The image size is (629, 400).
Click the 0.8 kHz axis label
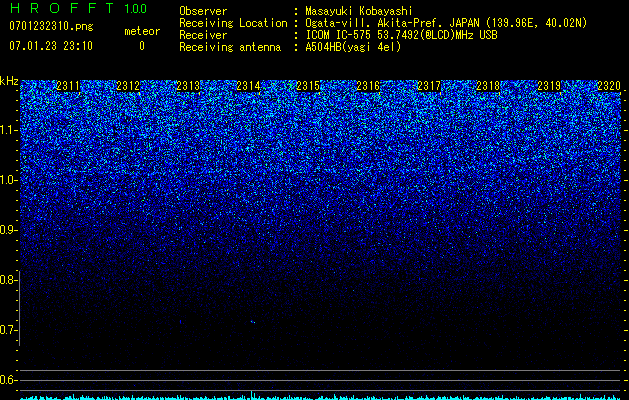click(7, 280)
